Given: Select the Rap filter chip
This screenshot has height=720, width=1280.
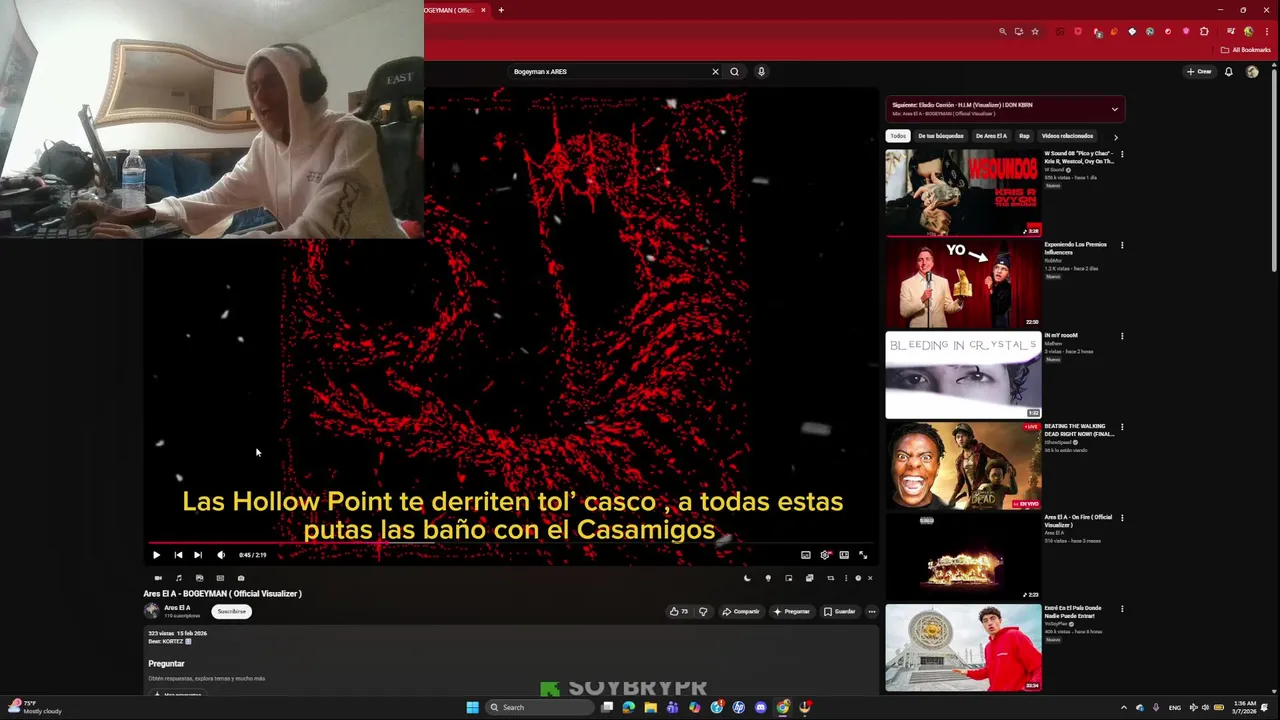Looking at the screenshot, I should (x=1024, y=136).
